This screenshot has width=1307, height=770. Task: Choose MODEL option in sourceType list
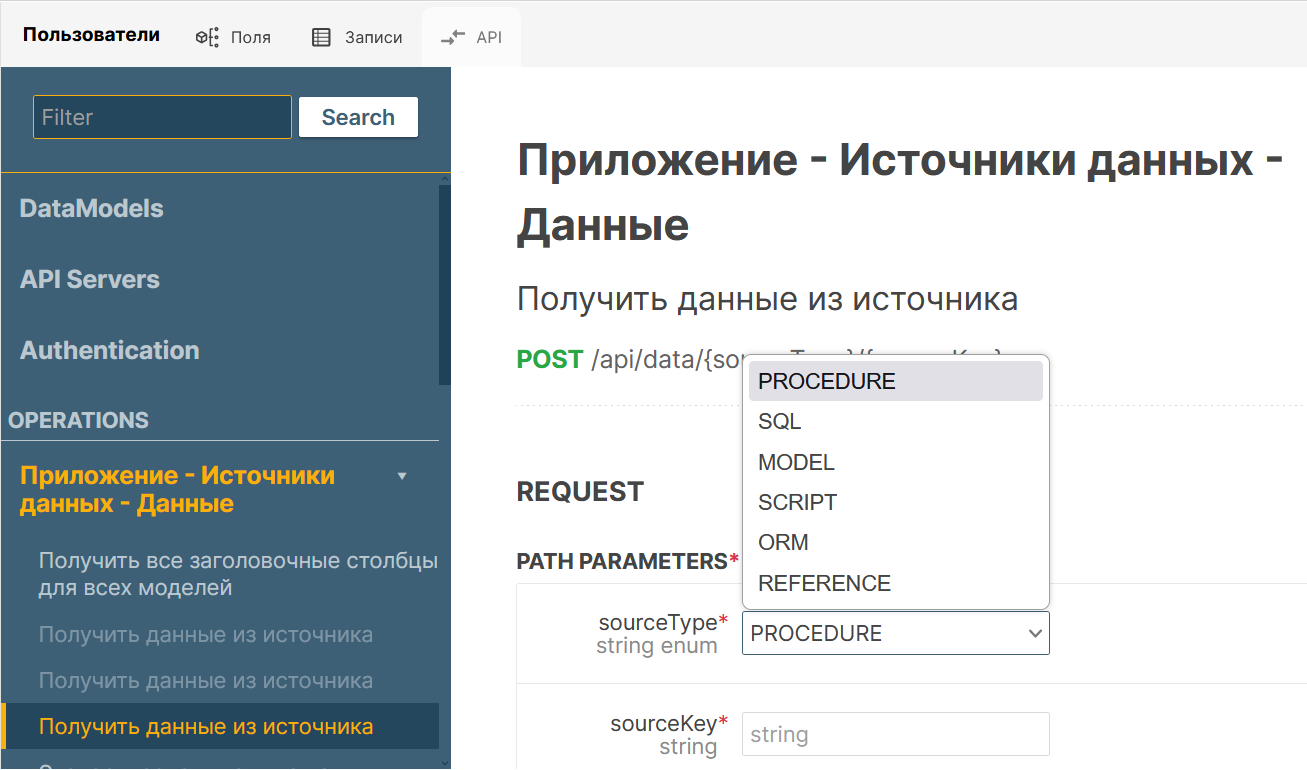pyautogui.click(x=796, y=462)
